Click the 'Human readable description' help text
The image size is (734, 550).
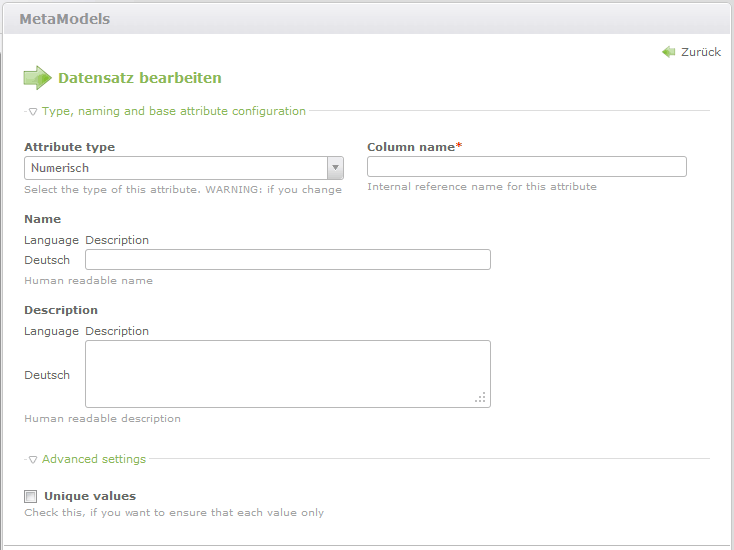[102, 419]
